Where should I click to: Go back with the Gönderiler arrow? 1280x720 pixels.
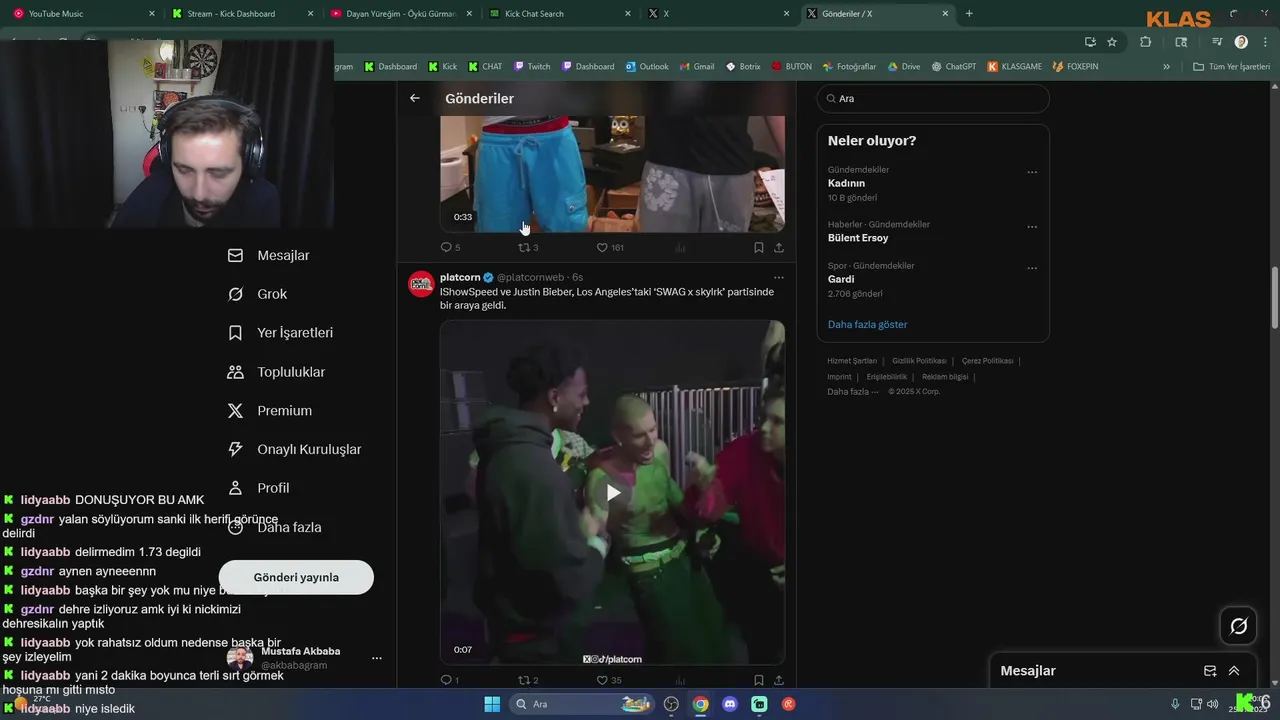pyautogui.click(x=414, y=98)
